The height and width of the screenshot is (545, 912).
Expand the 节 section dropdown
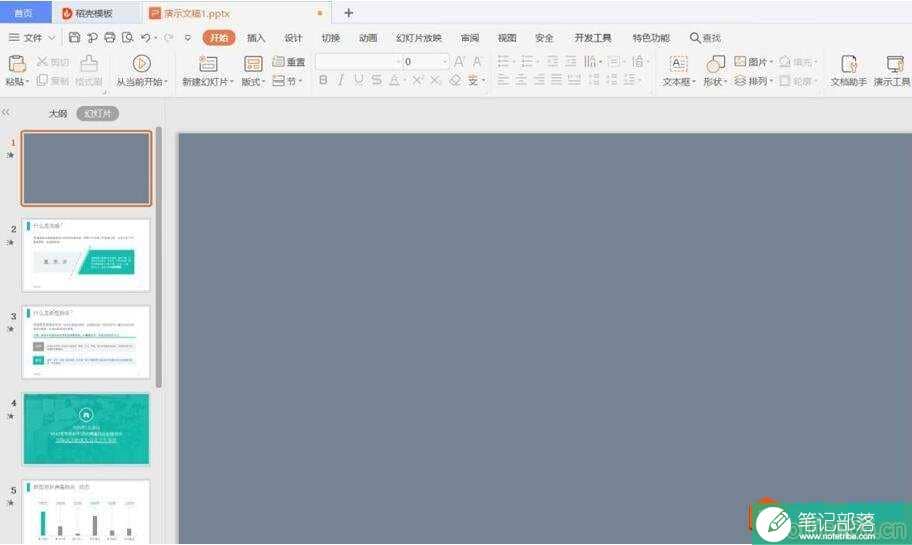coord(300,81)
